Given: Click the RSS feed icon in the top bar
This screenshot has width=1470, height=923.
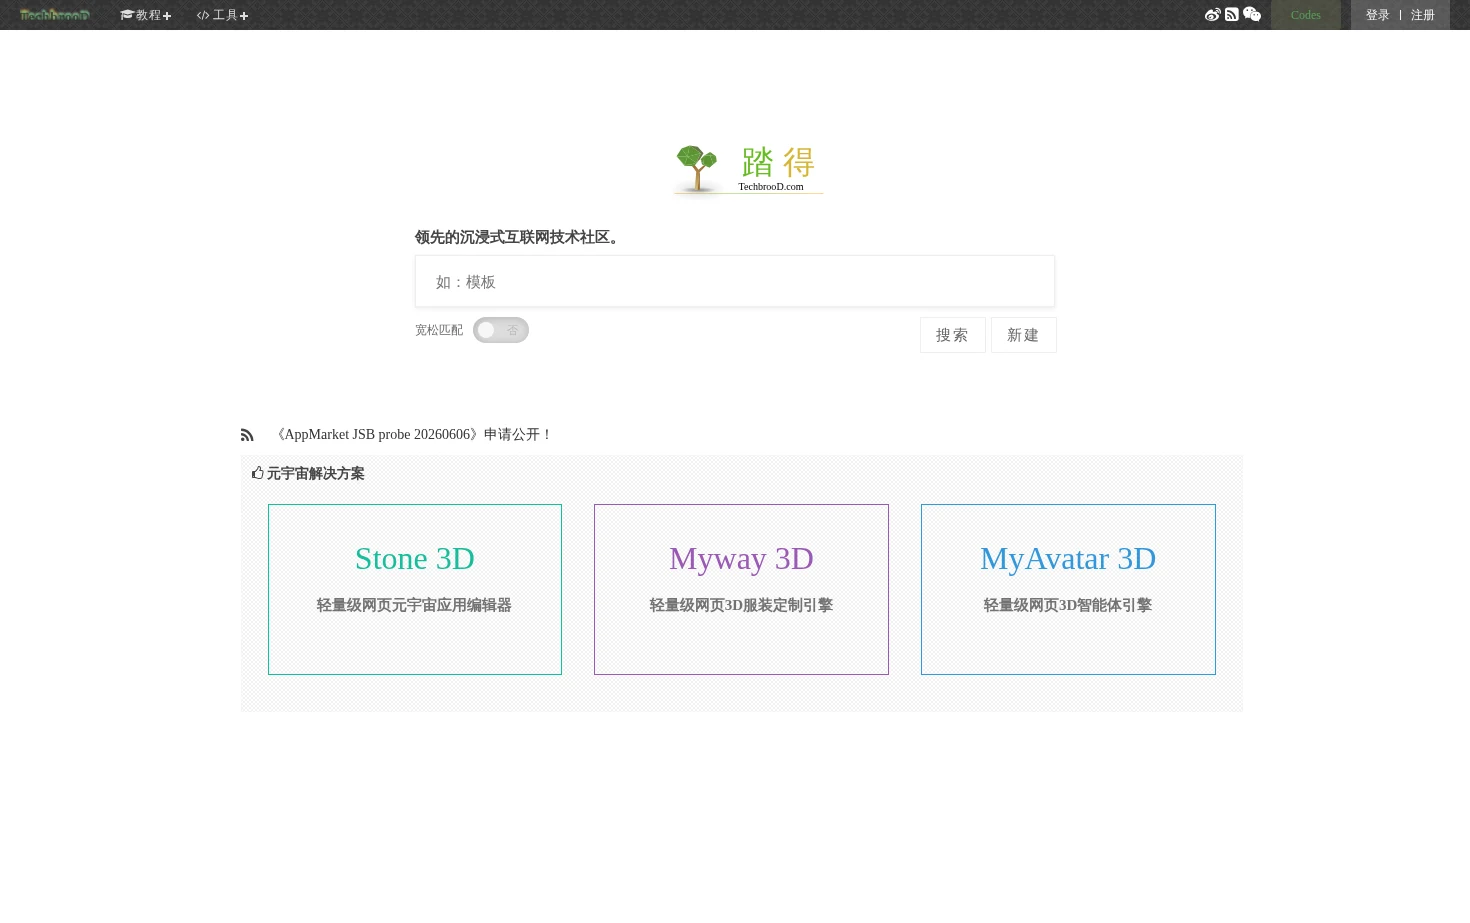Looking at the screenshot, I should pyautogui.click(x=1232, y=15).
